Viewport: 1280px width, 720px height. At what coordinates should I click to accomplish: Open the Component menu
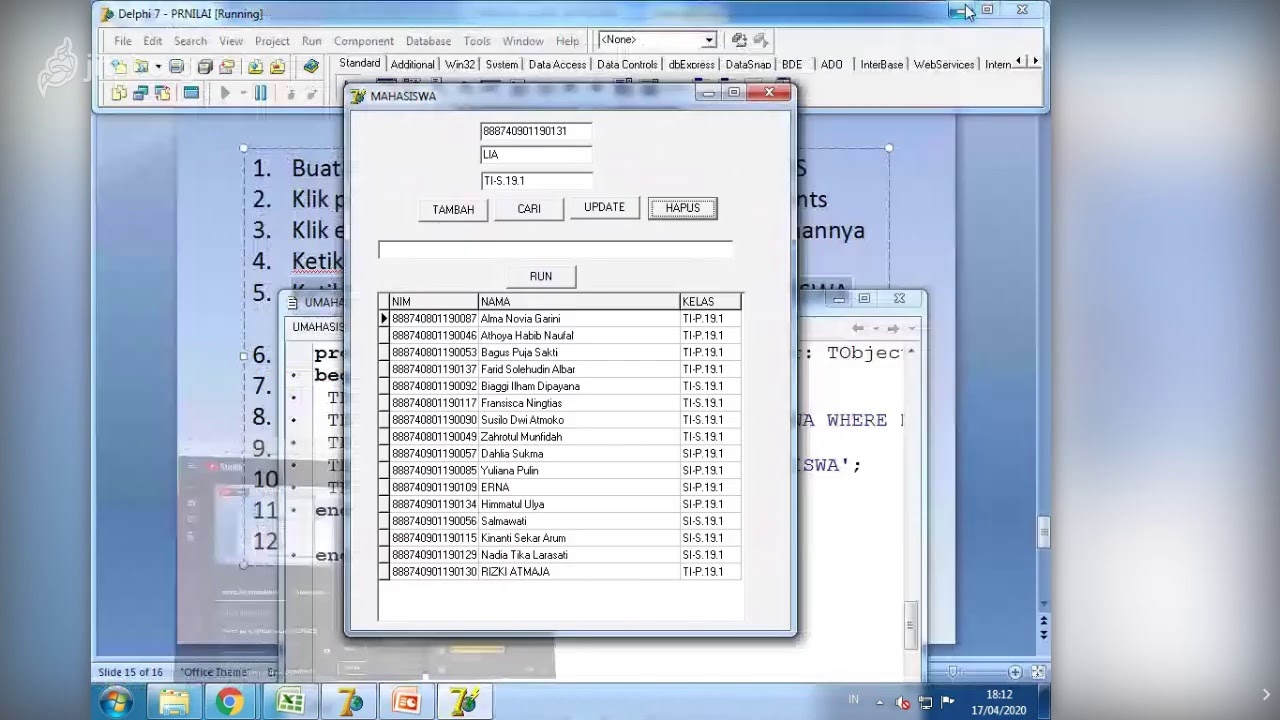click(364, 41)
